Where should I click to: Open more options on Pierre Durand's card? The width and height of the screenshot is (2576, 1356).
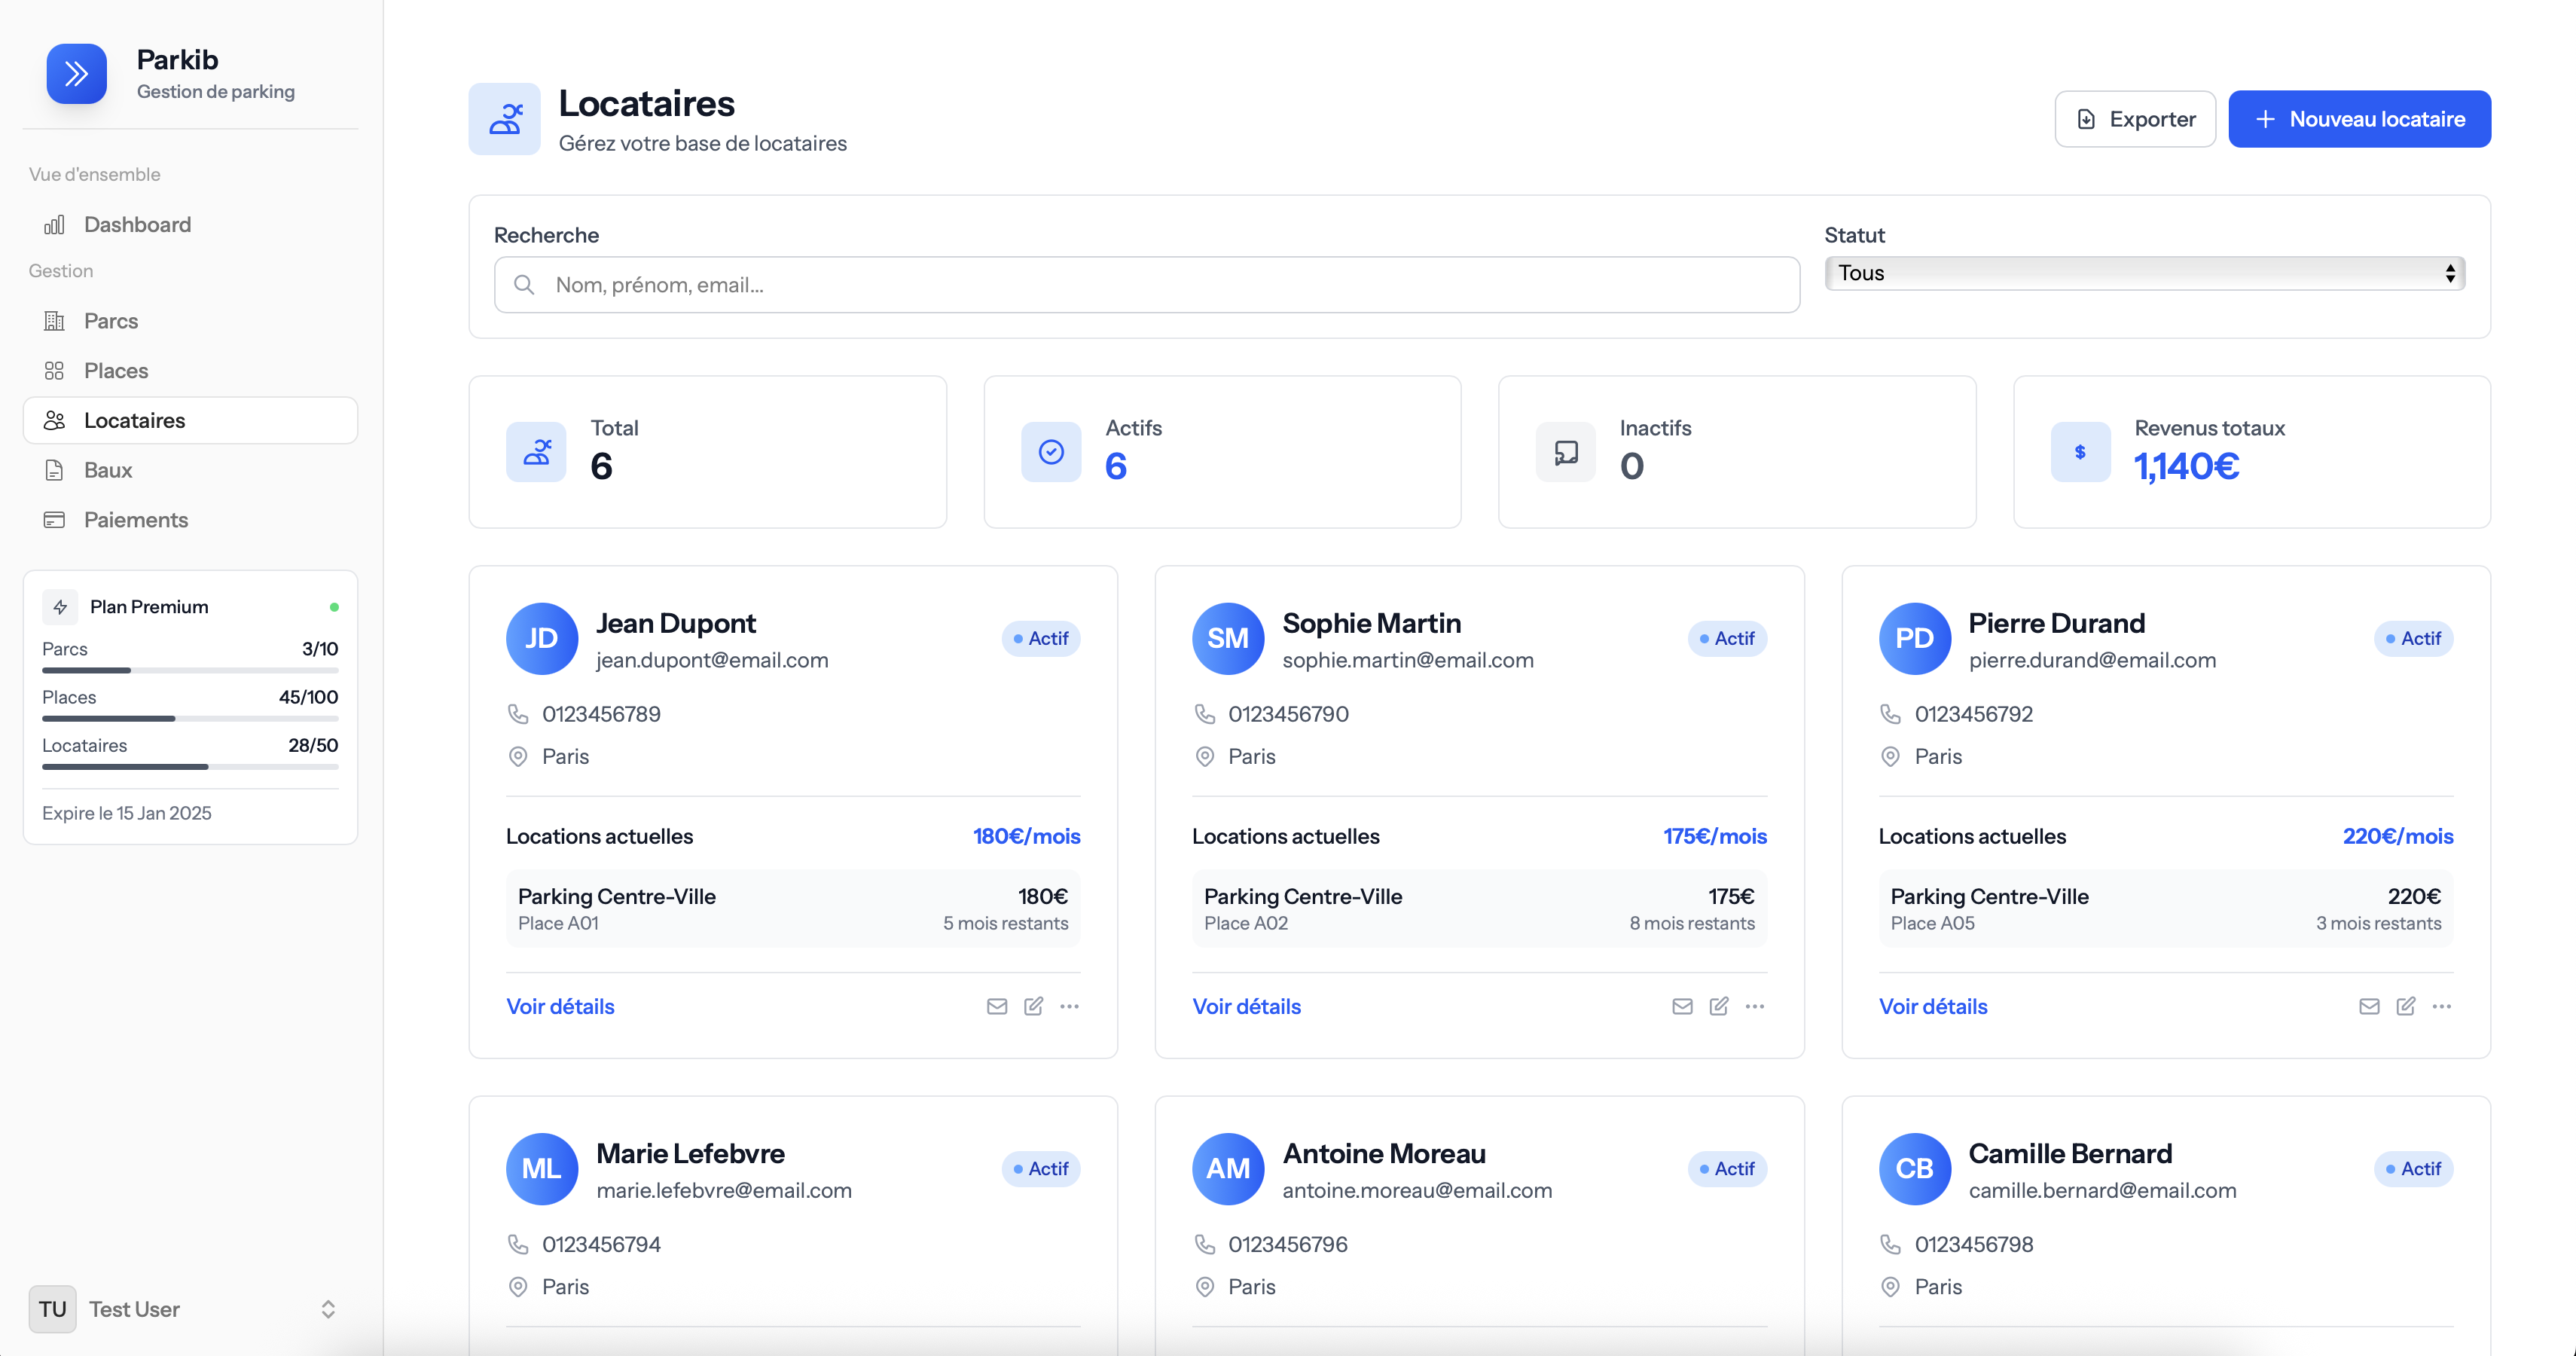click(x=2441, y=1006)
